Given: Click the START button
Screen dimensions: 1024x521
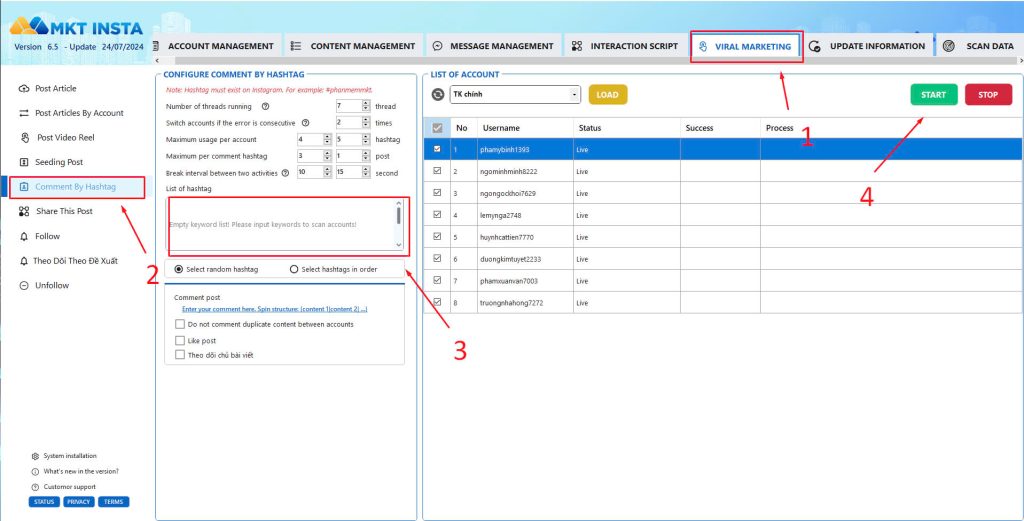Looking at the screenshot, I should [934, 95].
